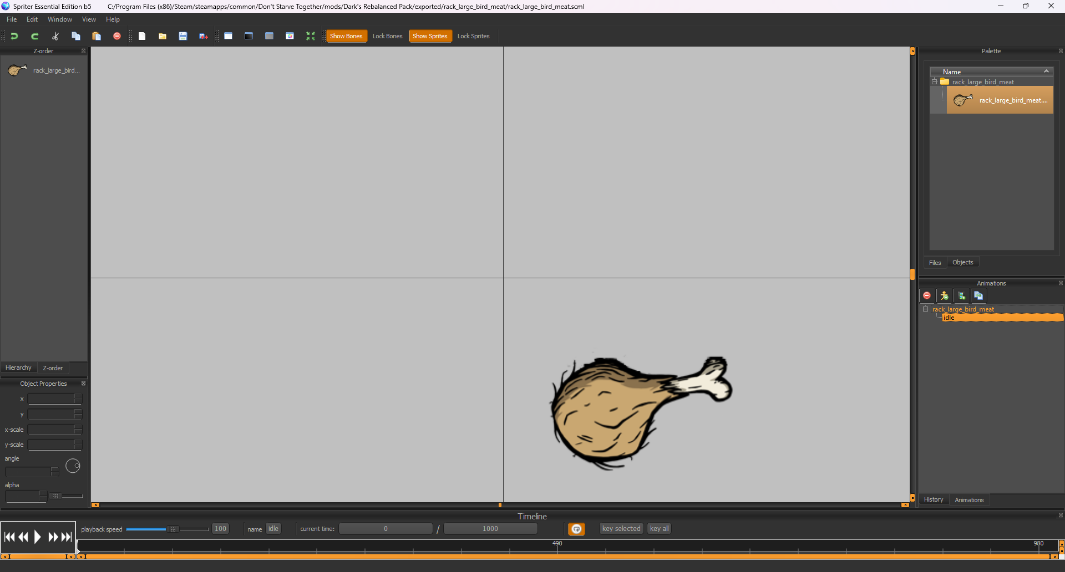Screen dimensions: 1065x572
Task: Switch to Animations tab beside History
Action: pyautogui.click(x=969, y=500)
